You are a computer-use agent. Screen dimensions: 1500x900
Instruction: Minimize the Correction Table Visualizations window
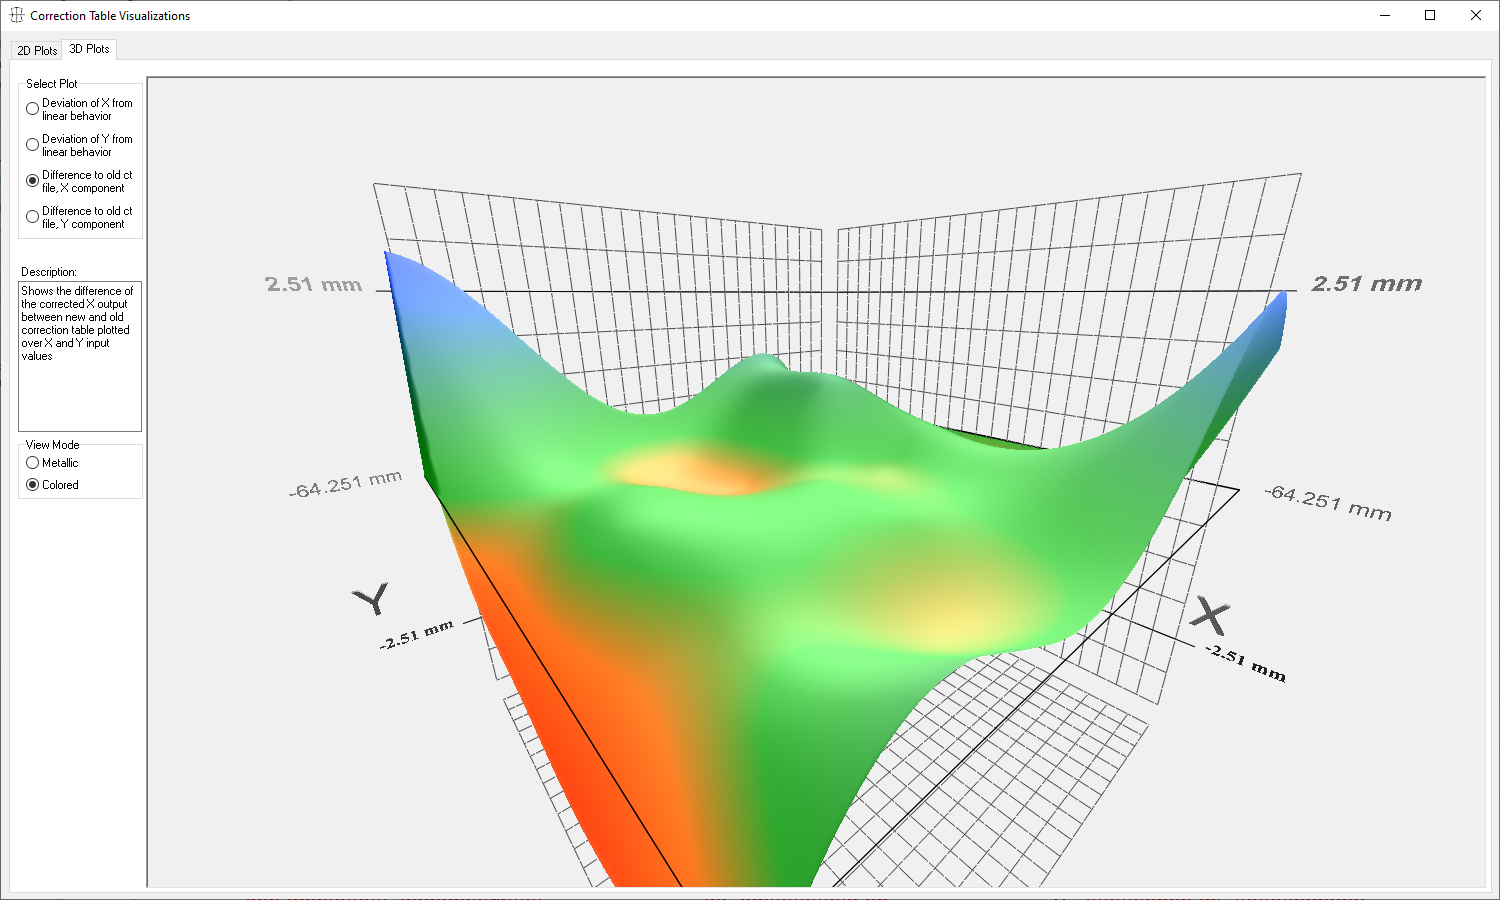(x=1385, y=15)
